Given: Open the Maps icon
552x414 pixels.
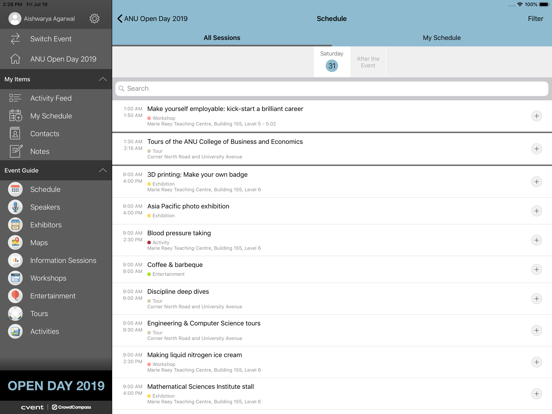Looking at the screenshot, I should (15, 243).
